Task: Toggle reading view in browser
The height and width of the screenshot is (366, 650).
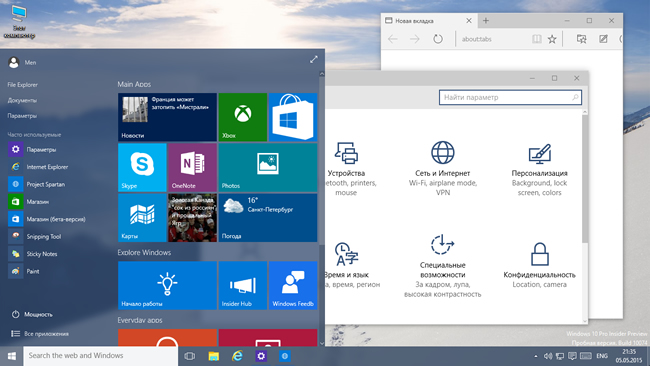Action: coord(537,39)
